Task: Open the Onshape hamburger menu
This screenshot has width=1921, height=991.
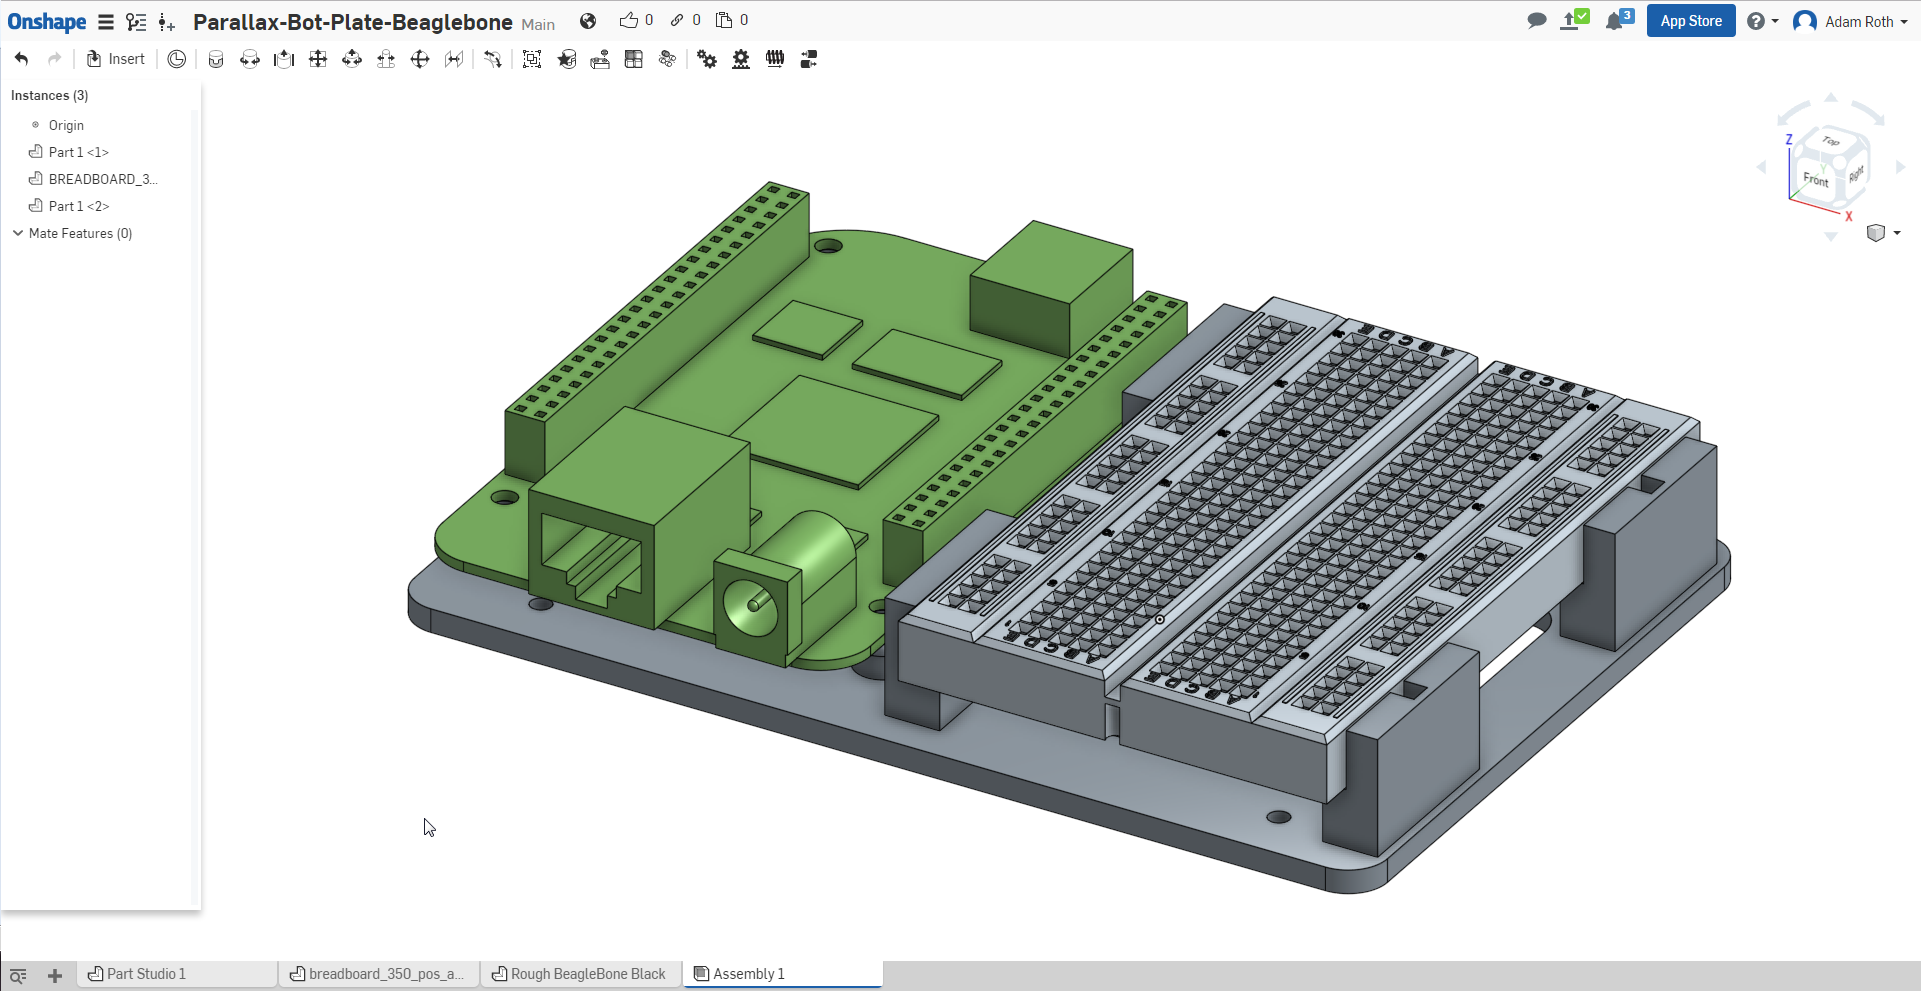Action: (106, 22)
